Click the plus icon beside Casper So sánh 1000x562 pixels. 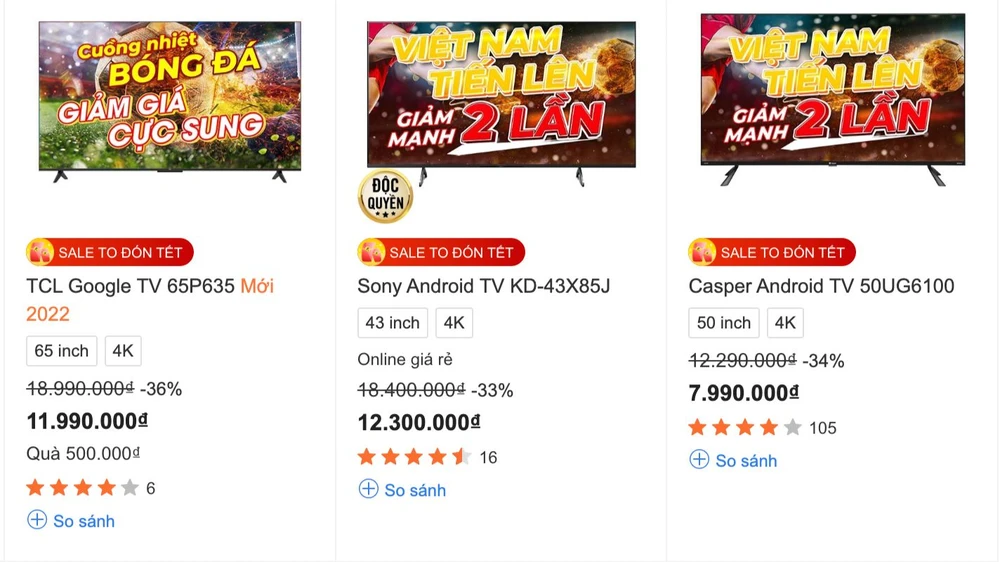coord(699,459)
